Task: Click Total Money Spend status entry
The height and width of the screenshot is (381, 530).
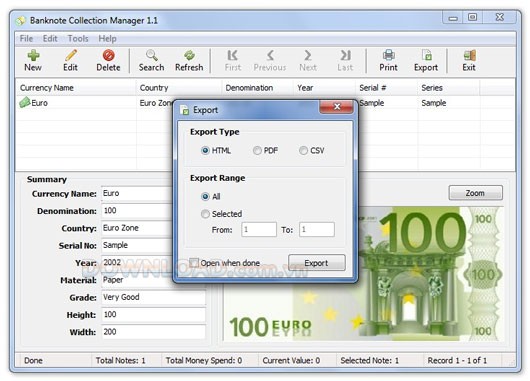Action: pos(204,360)
